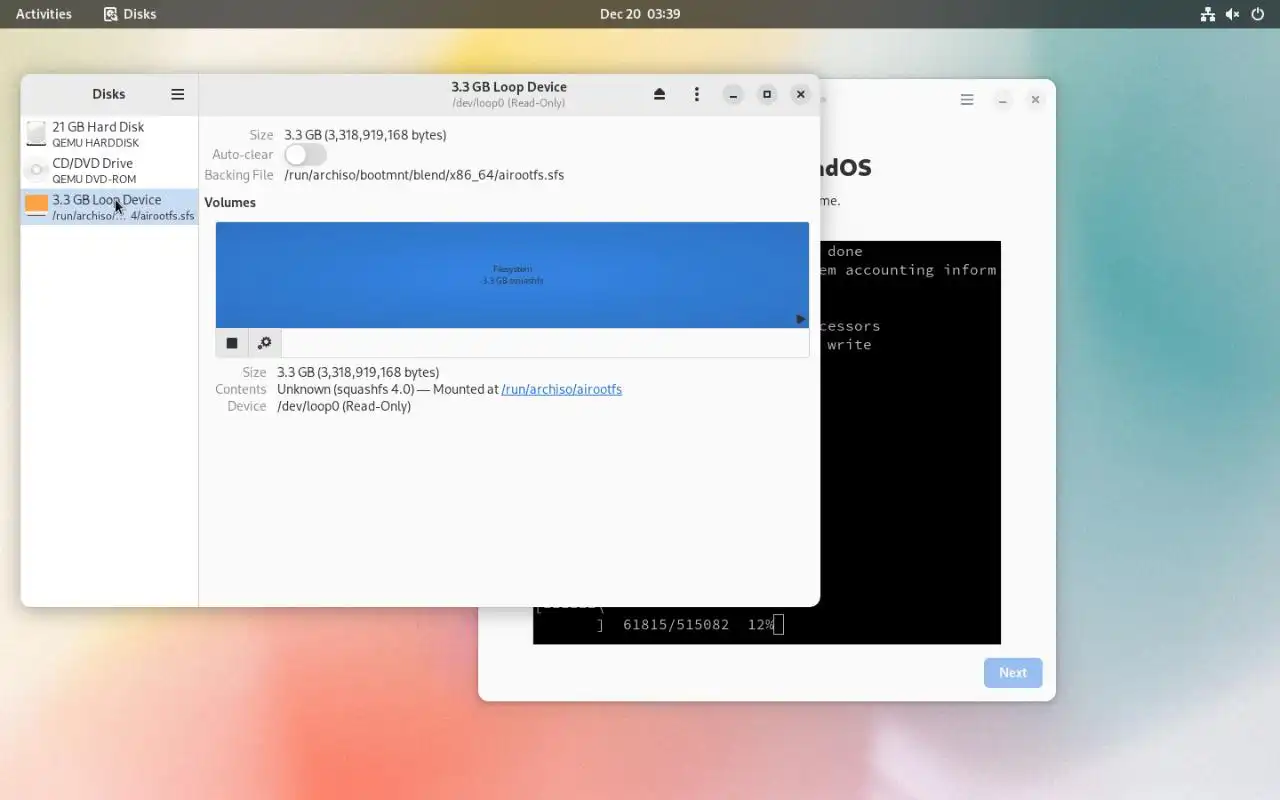Open the /run/archiso/airootfs mount link
The image size is (1280, 800).
click(561, 389)
